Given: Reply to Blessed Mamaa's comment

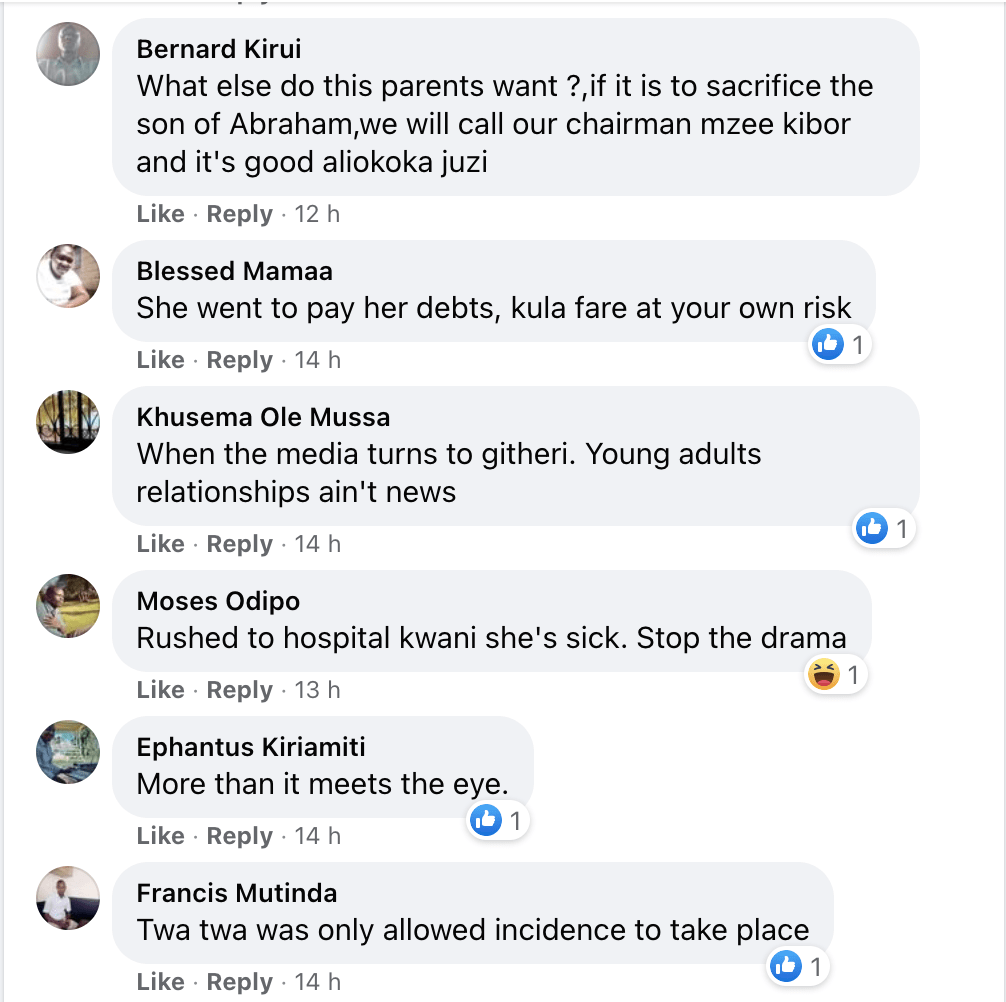Looking at the screenshot, I should click(x=239, y=360).
